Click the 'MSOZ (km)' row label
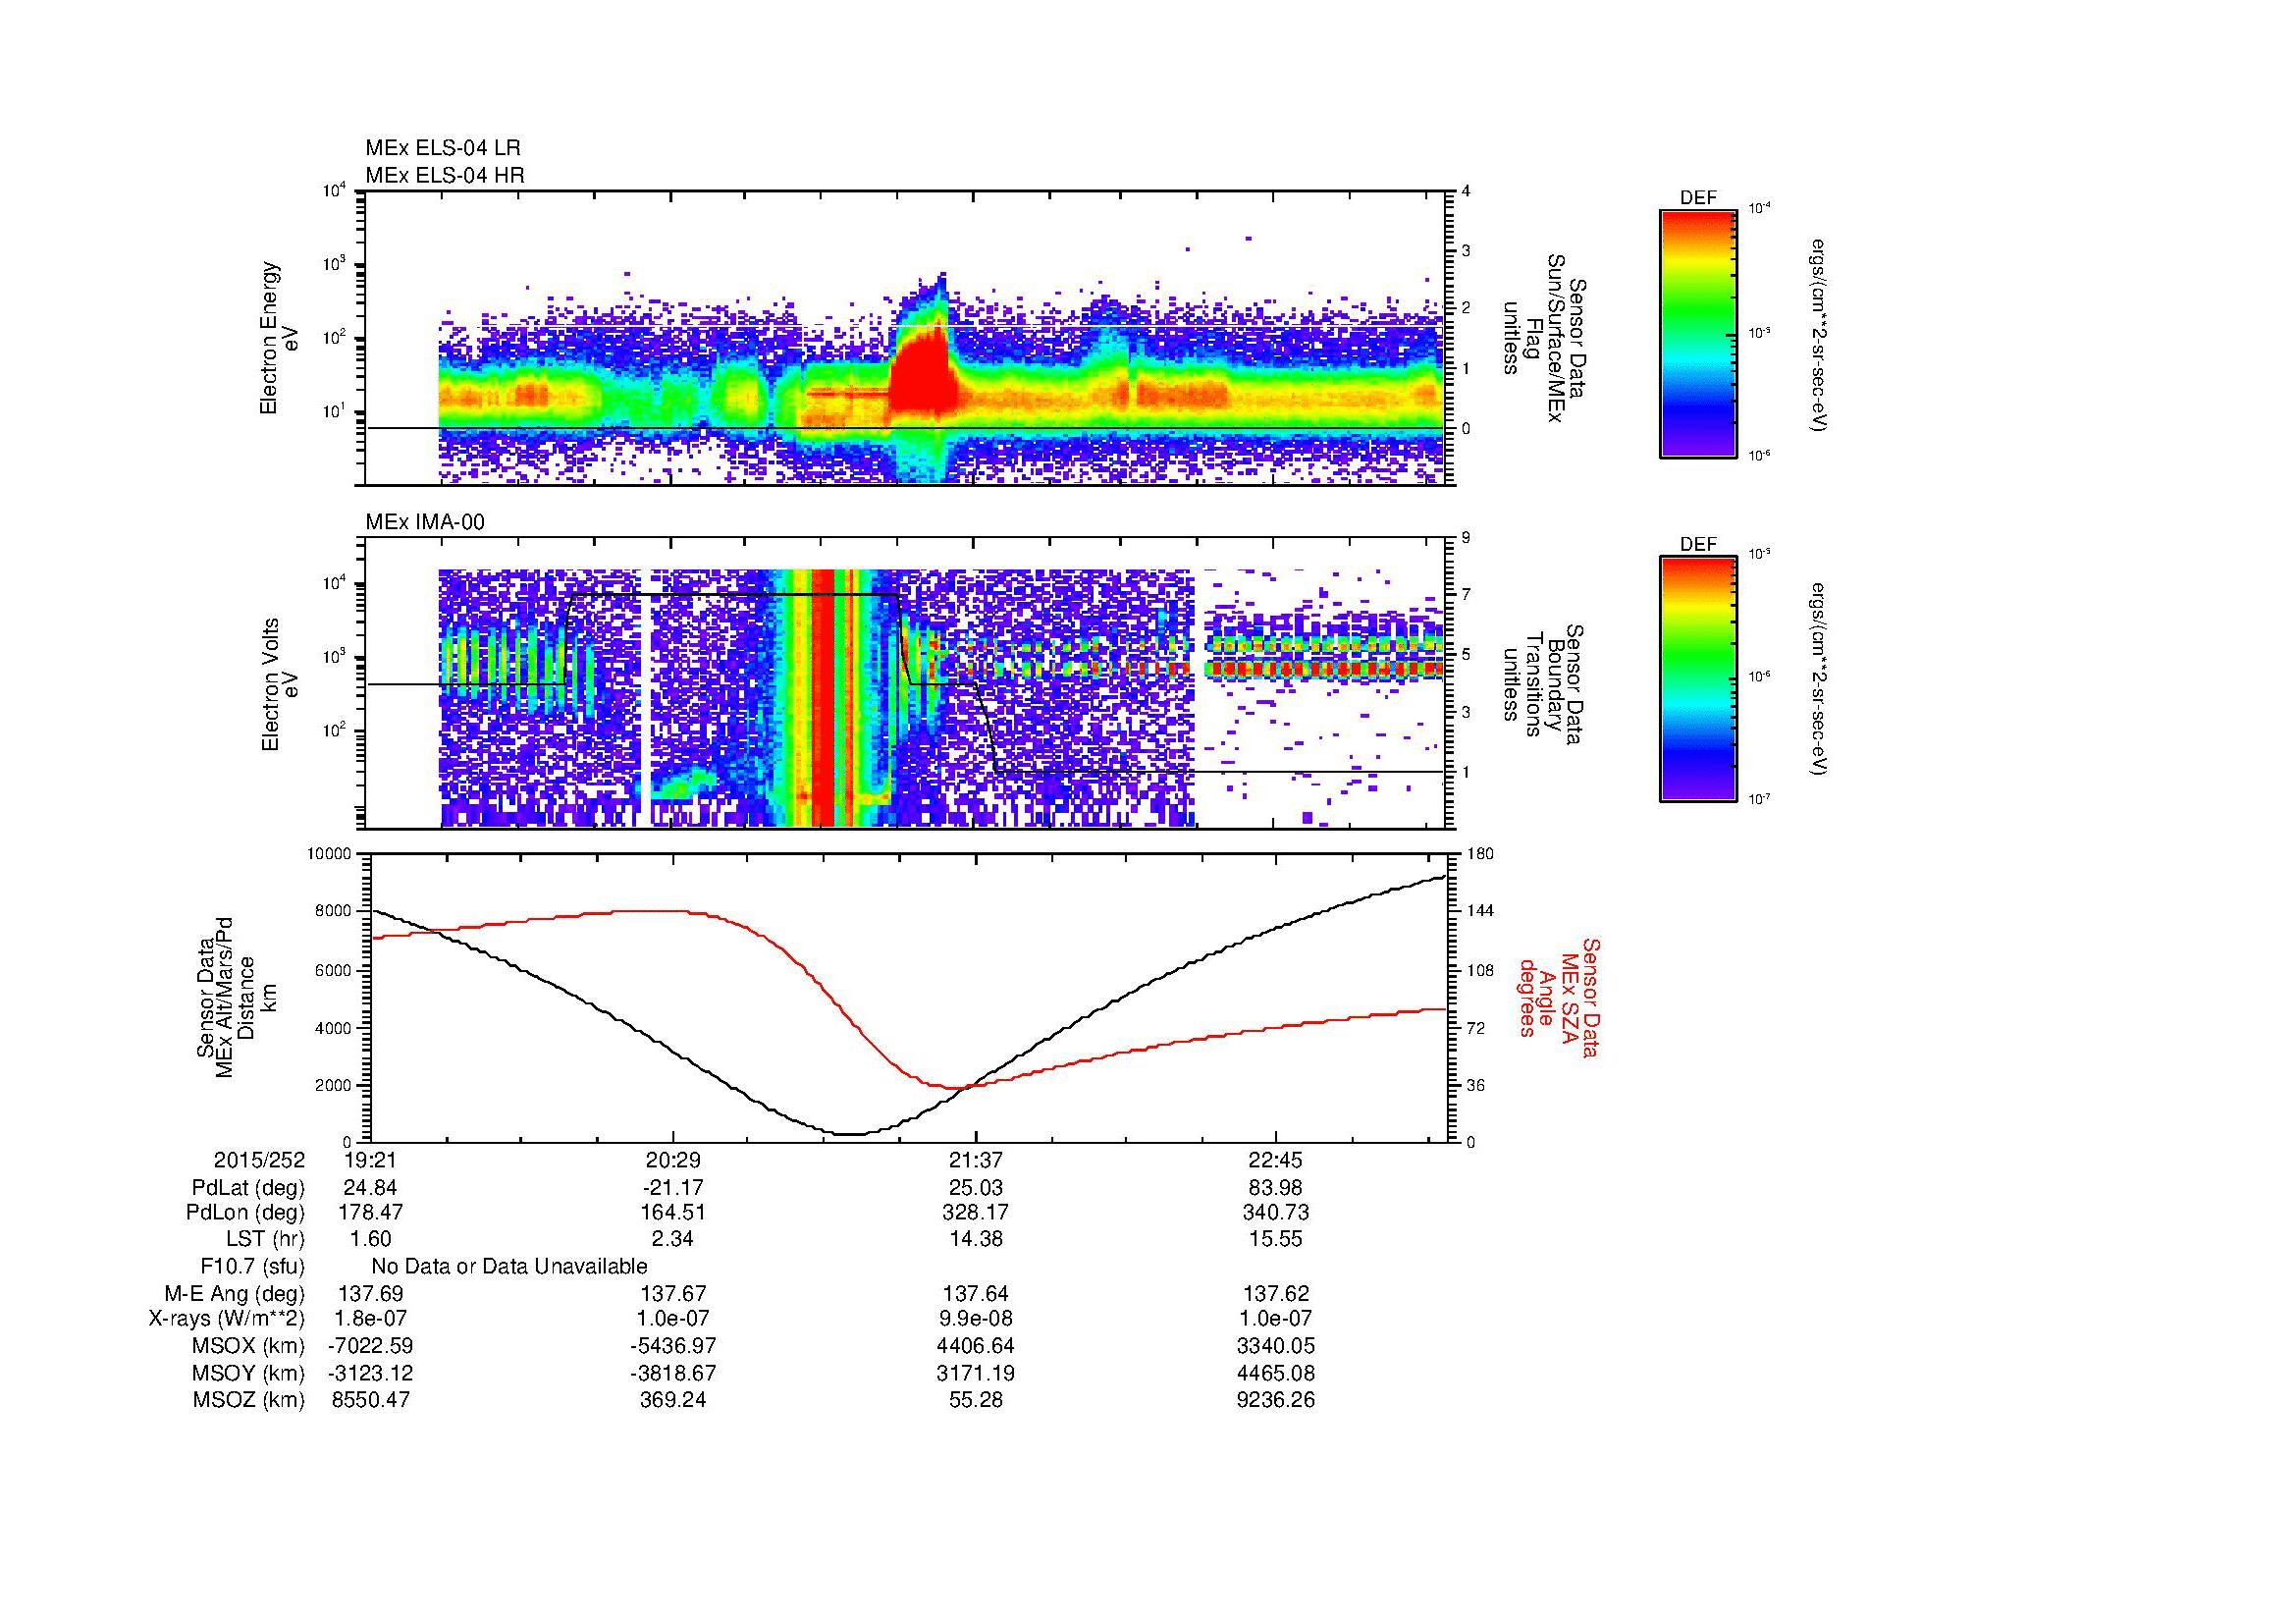 coord(249,1400)
